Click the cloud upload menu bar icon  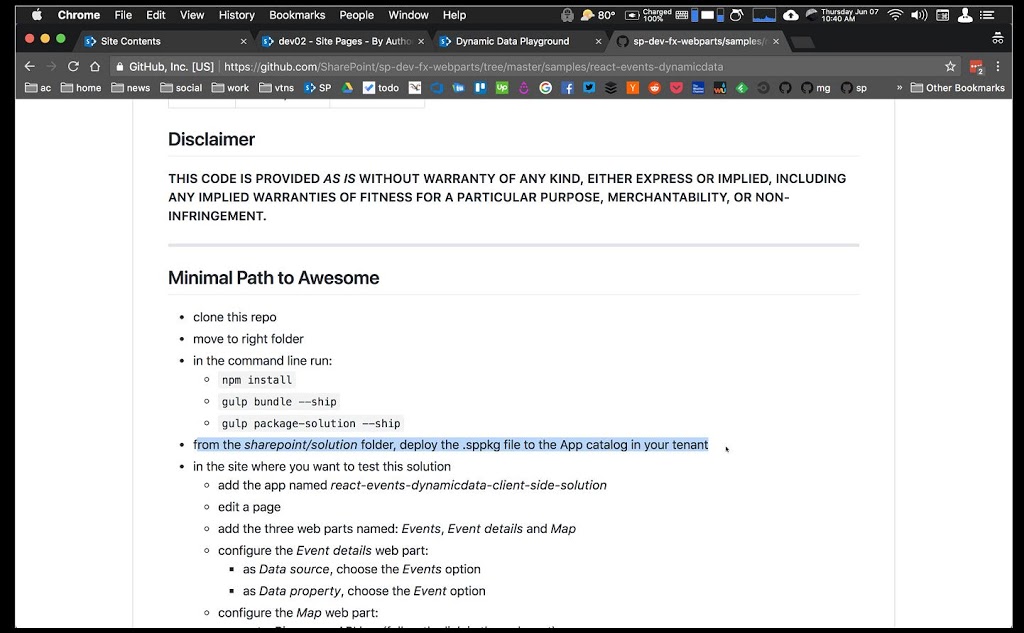[791, 14]
